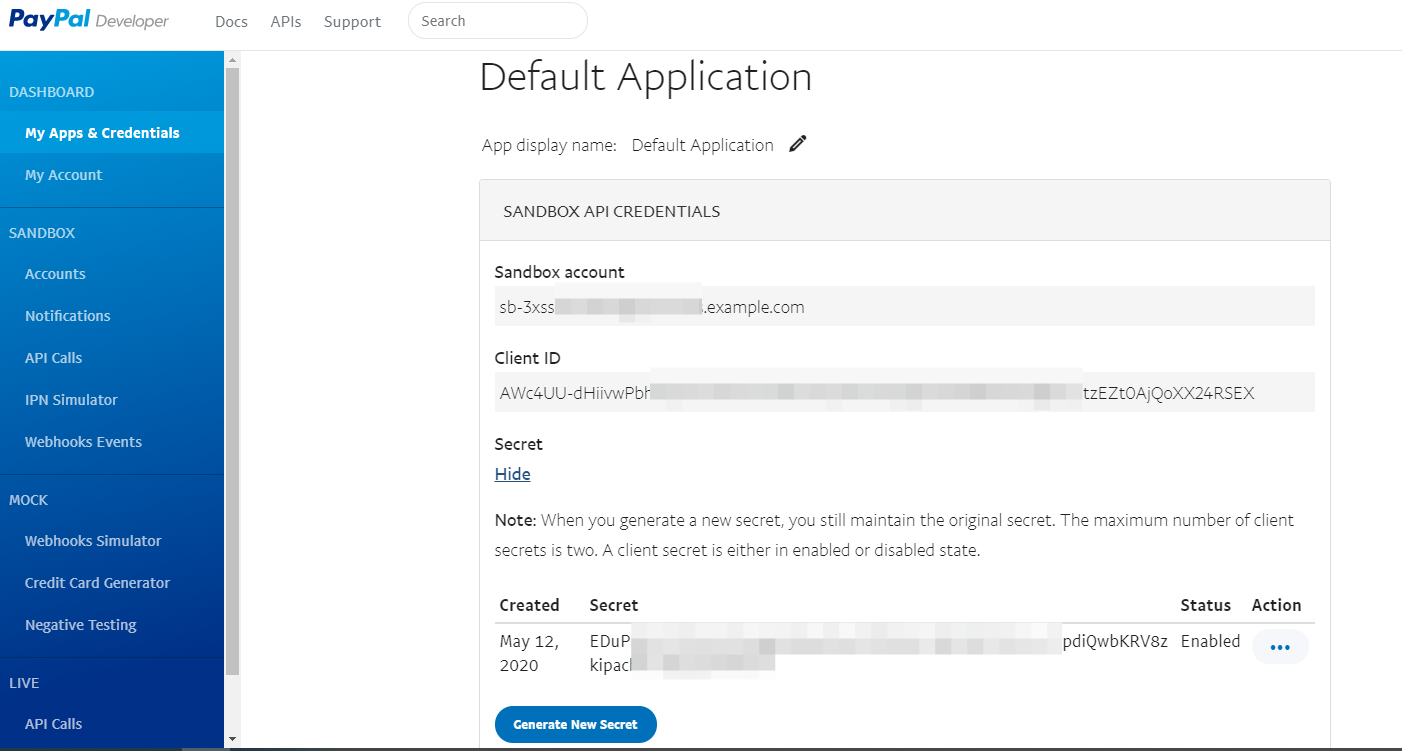Select Webhooks Events in sidebar
This screenshot has width=1402, height=751.
click(x=83, y=442)
